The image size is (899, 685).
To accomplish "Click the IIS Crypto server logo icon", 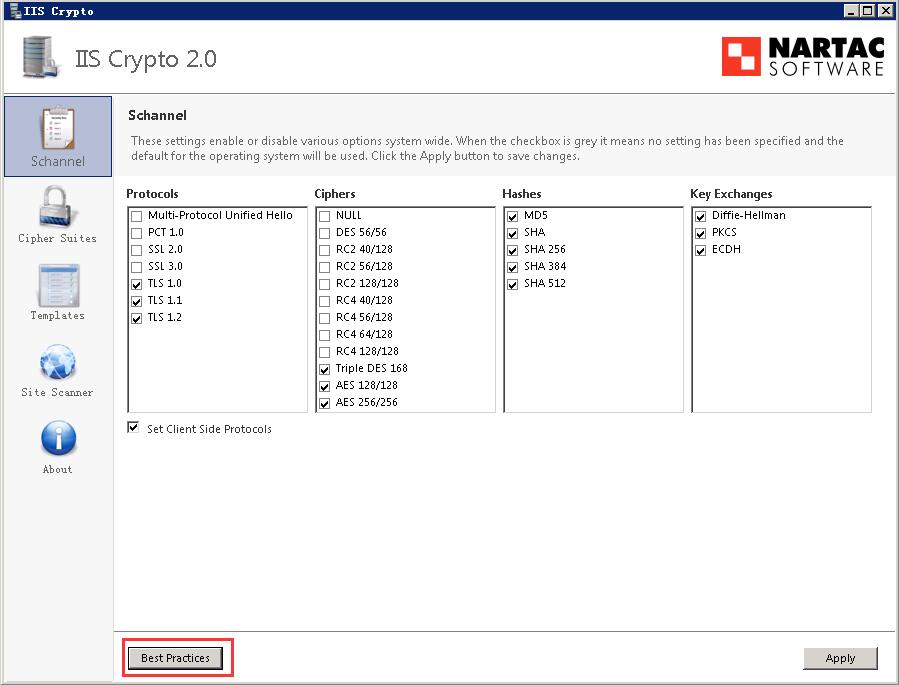I will pos(40,57).
